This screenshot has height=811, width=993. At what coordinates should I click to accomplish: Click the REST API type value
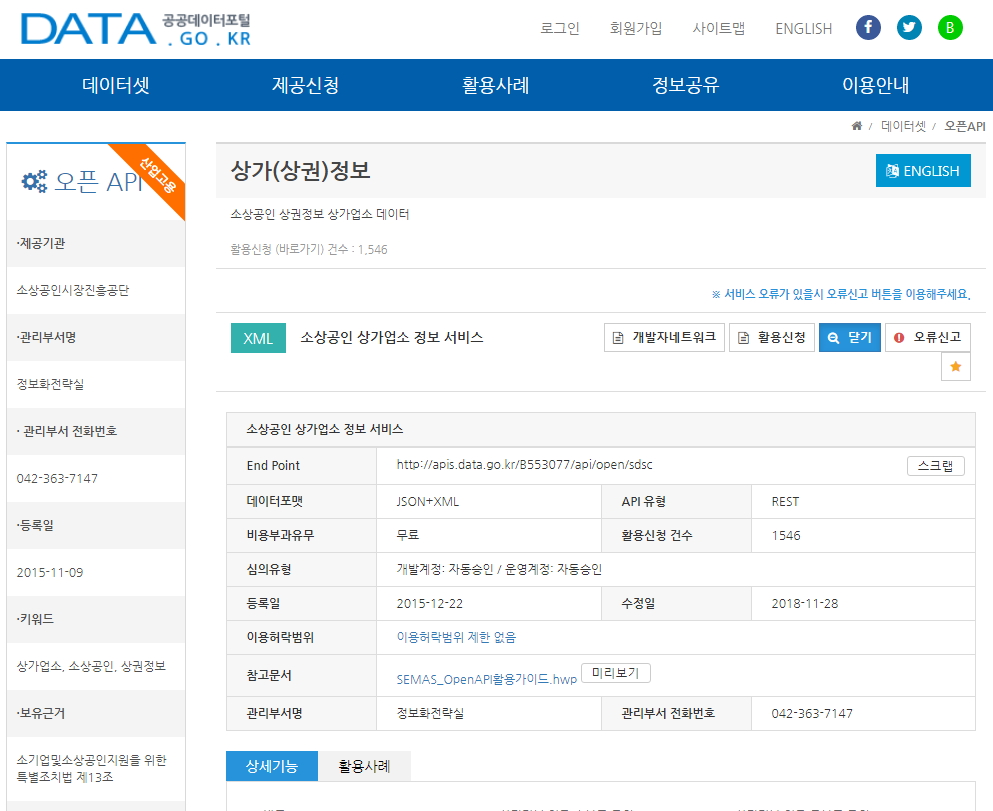[x=785, y=501]
